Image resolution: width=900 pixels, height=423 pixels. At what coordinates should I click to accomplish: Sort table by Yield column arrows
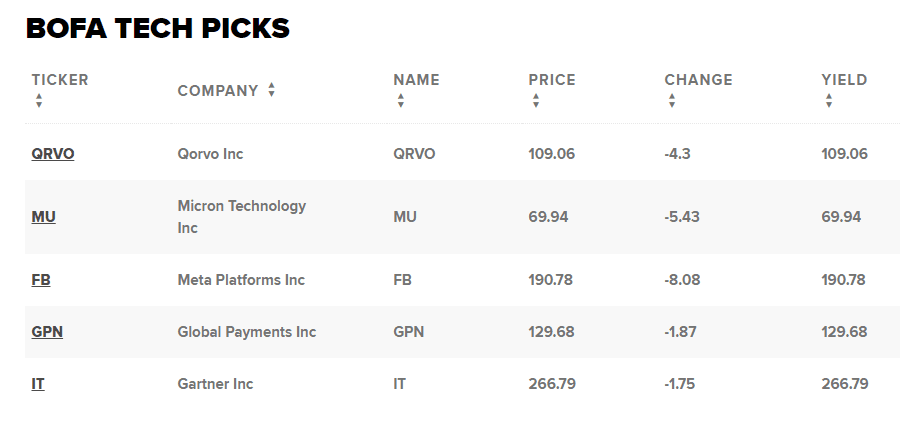click(829, 101)
